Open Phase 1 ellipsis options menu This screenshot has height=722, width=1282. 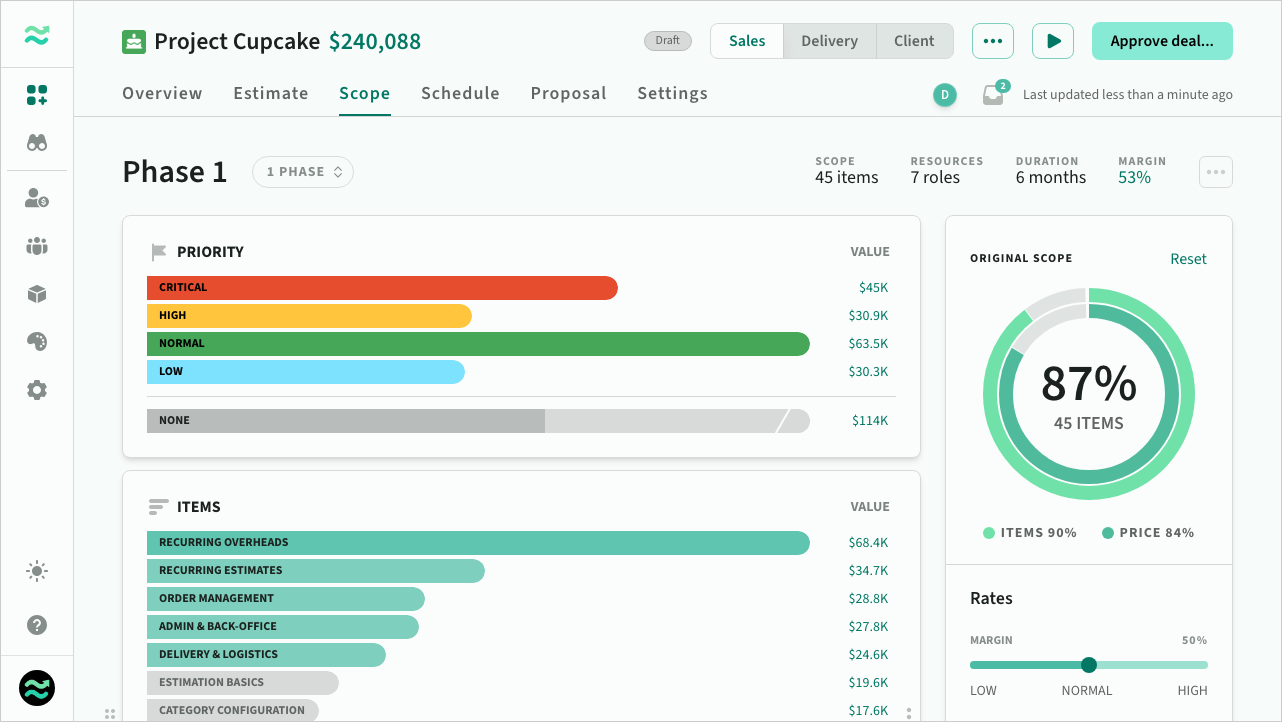click(x=1216, y=172)
